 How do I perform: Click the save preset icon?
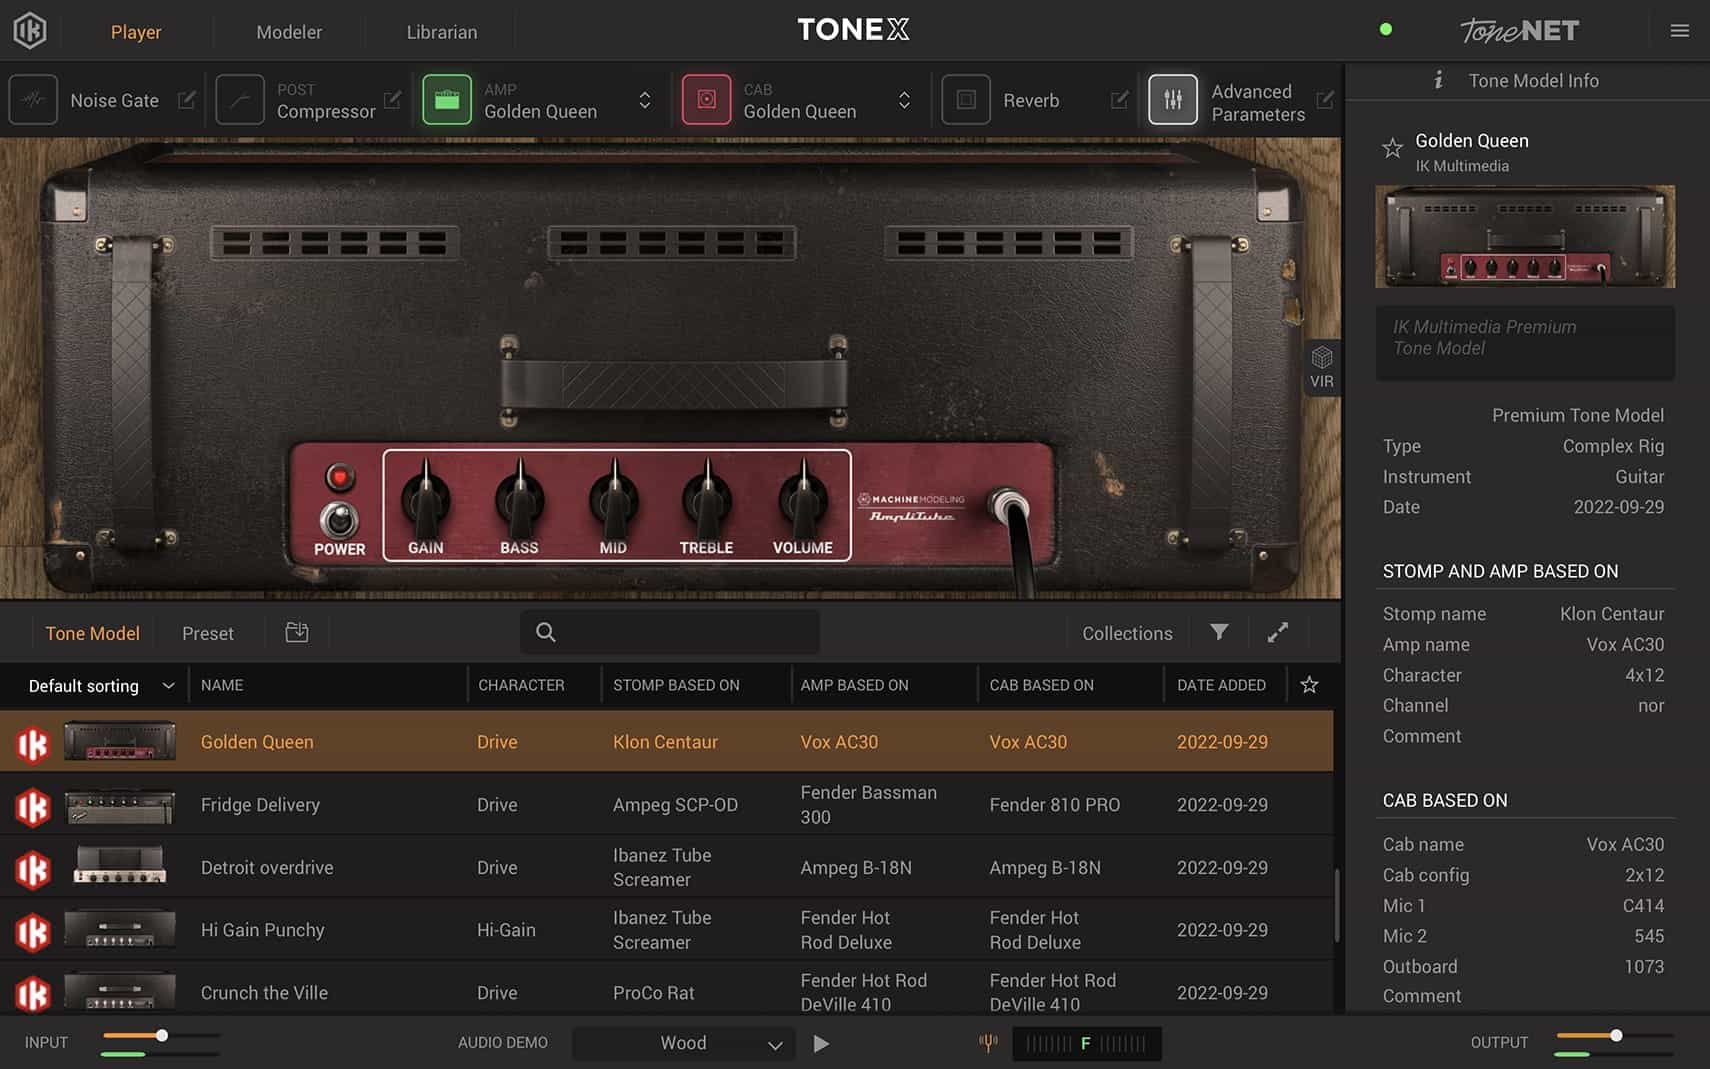point(297,632)
